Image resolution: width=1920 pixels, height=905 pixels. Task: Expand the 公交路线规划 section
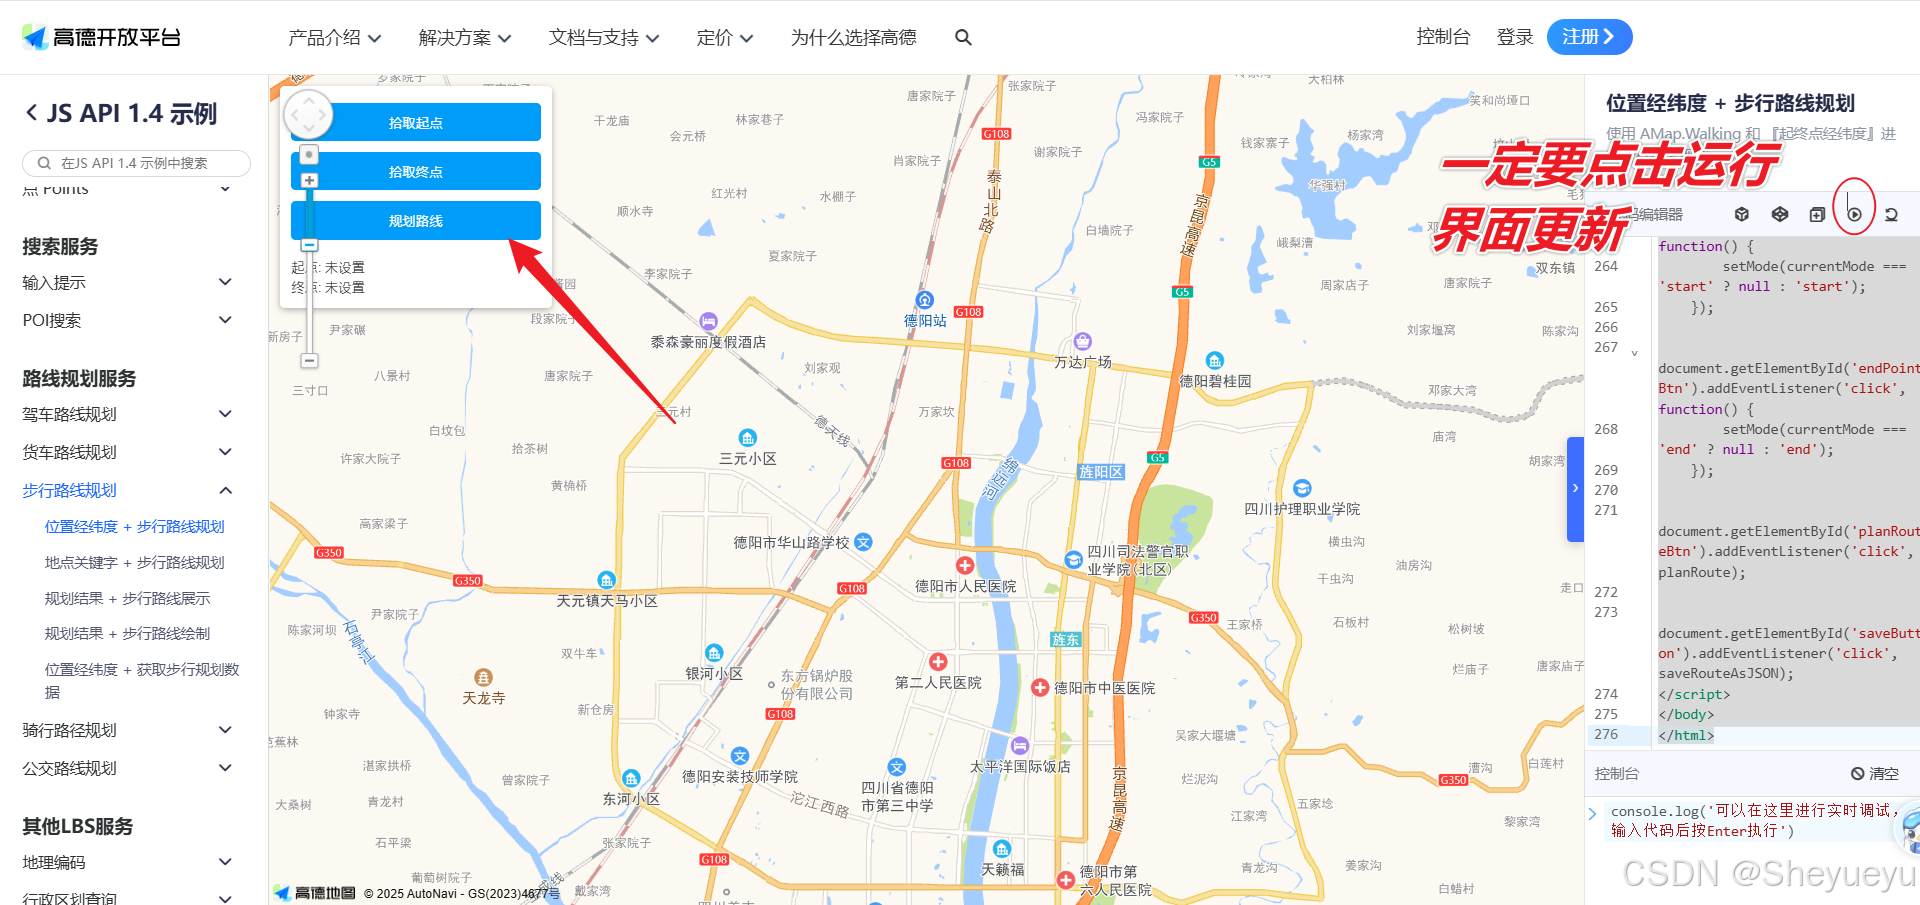pos(226,768)
